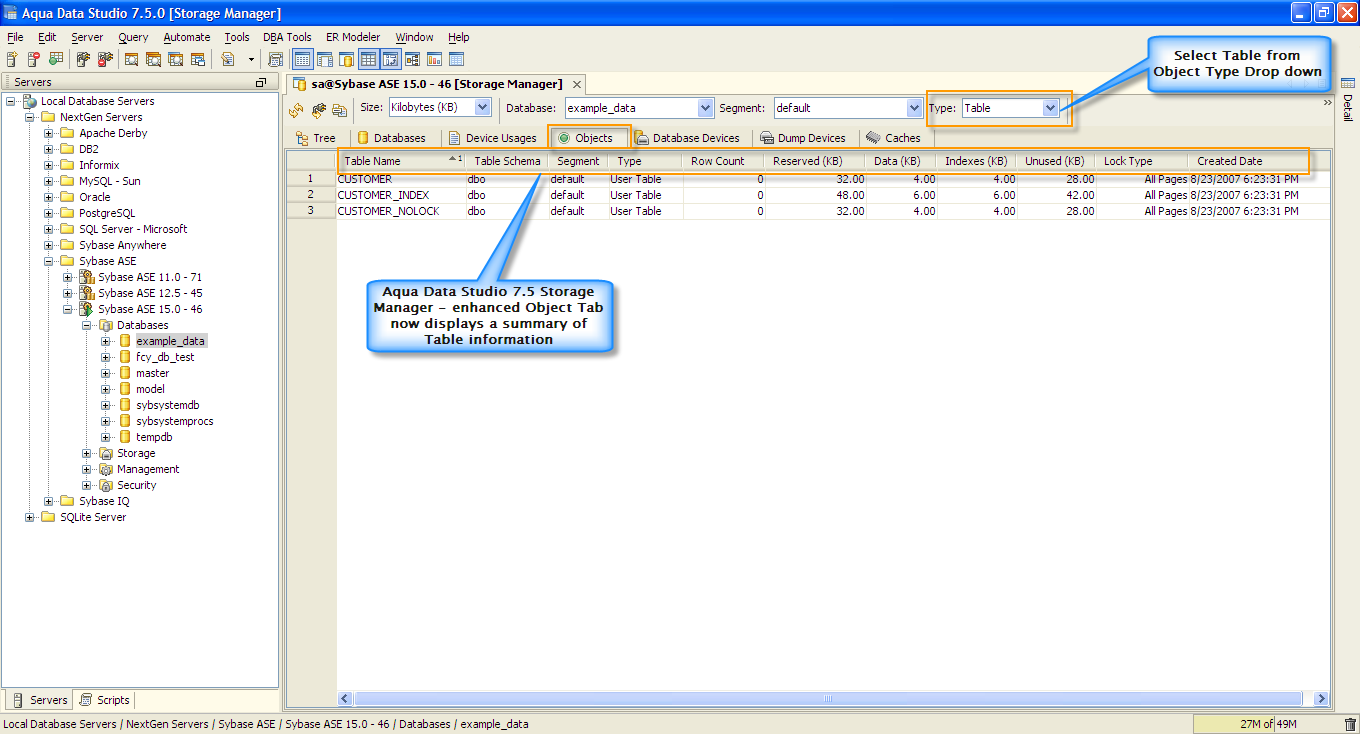Collapse the Sybase ASE folder

pos(49,261)
